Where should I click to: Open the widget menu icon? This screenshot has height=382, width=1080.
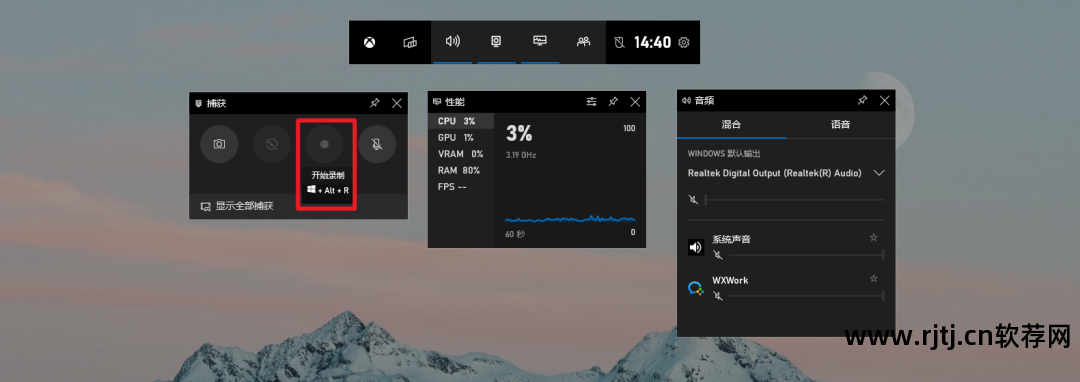[411, 42]
